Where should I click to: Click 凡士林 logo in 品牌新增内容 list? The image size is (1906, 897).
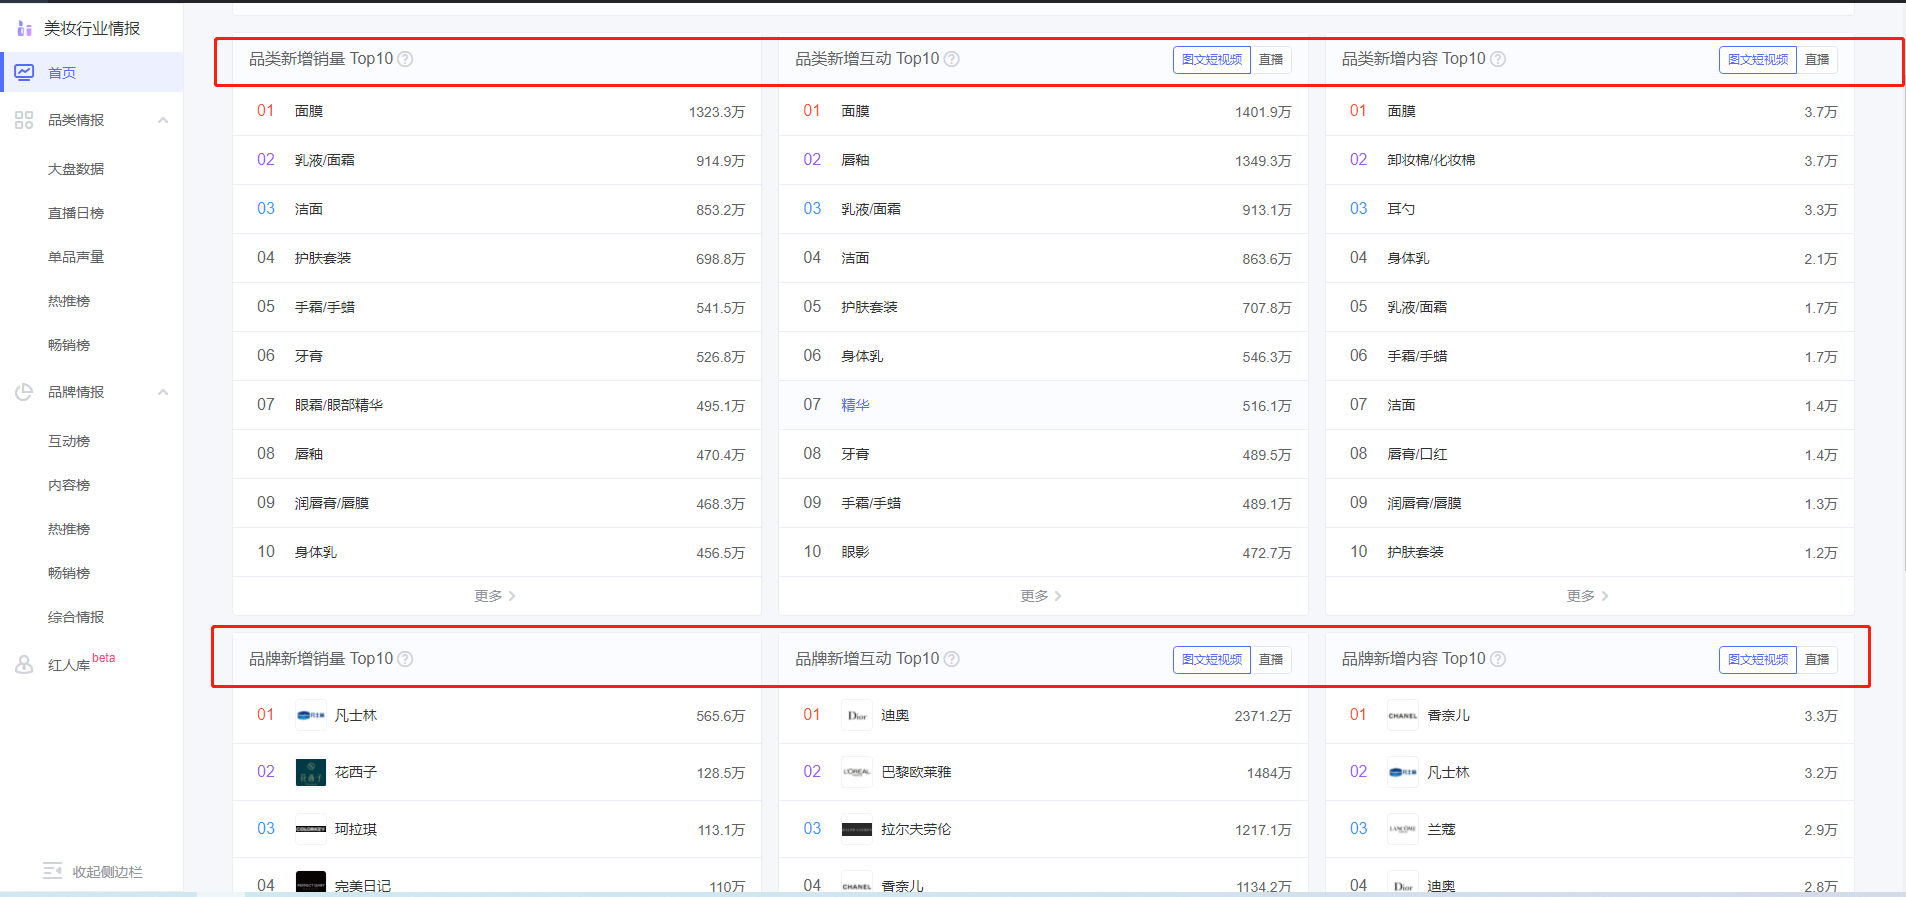(1403, 772)
